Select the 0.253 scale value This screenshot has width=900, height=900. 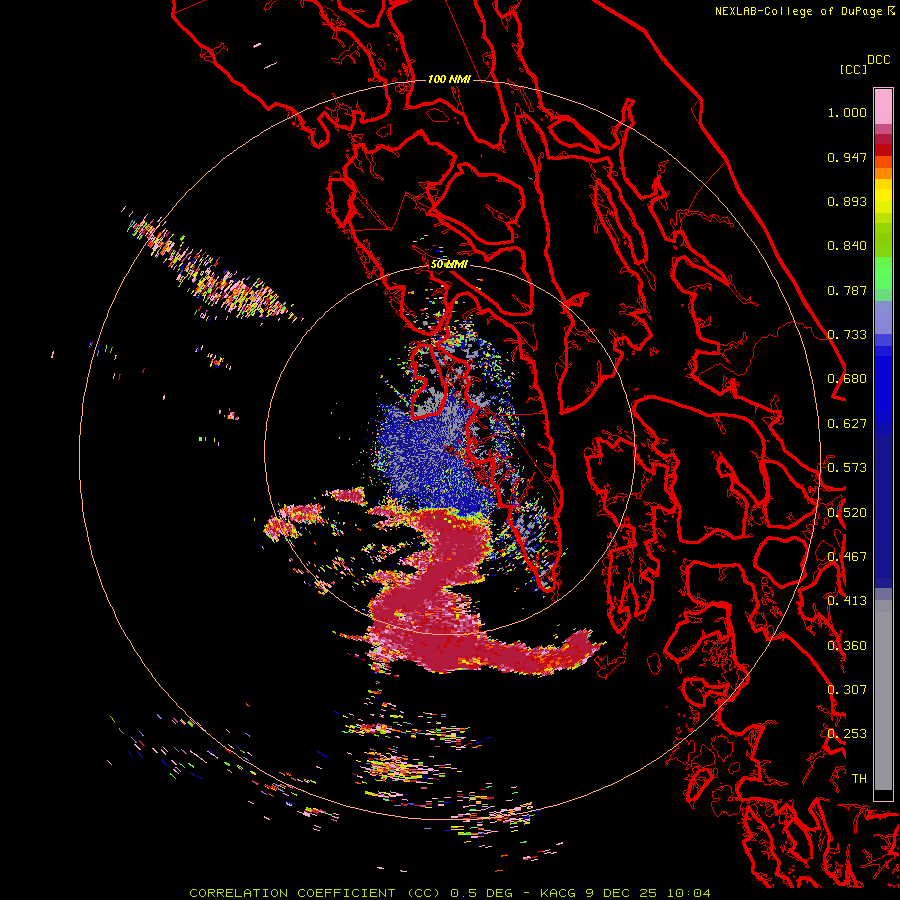pos(847,734)
